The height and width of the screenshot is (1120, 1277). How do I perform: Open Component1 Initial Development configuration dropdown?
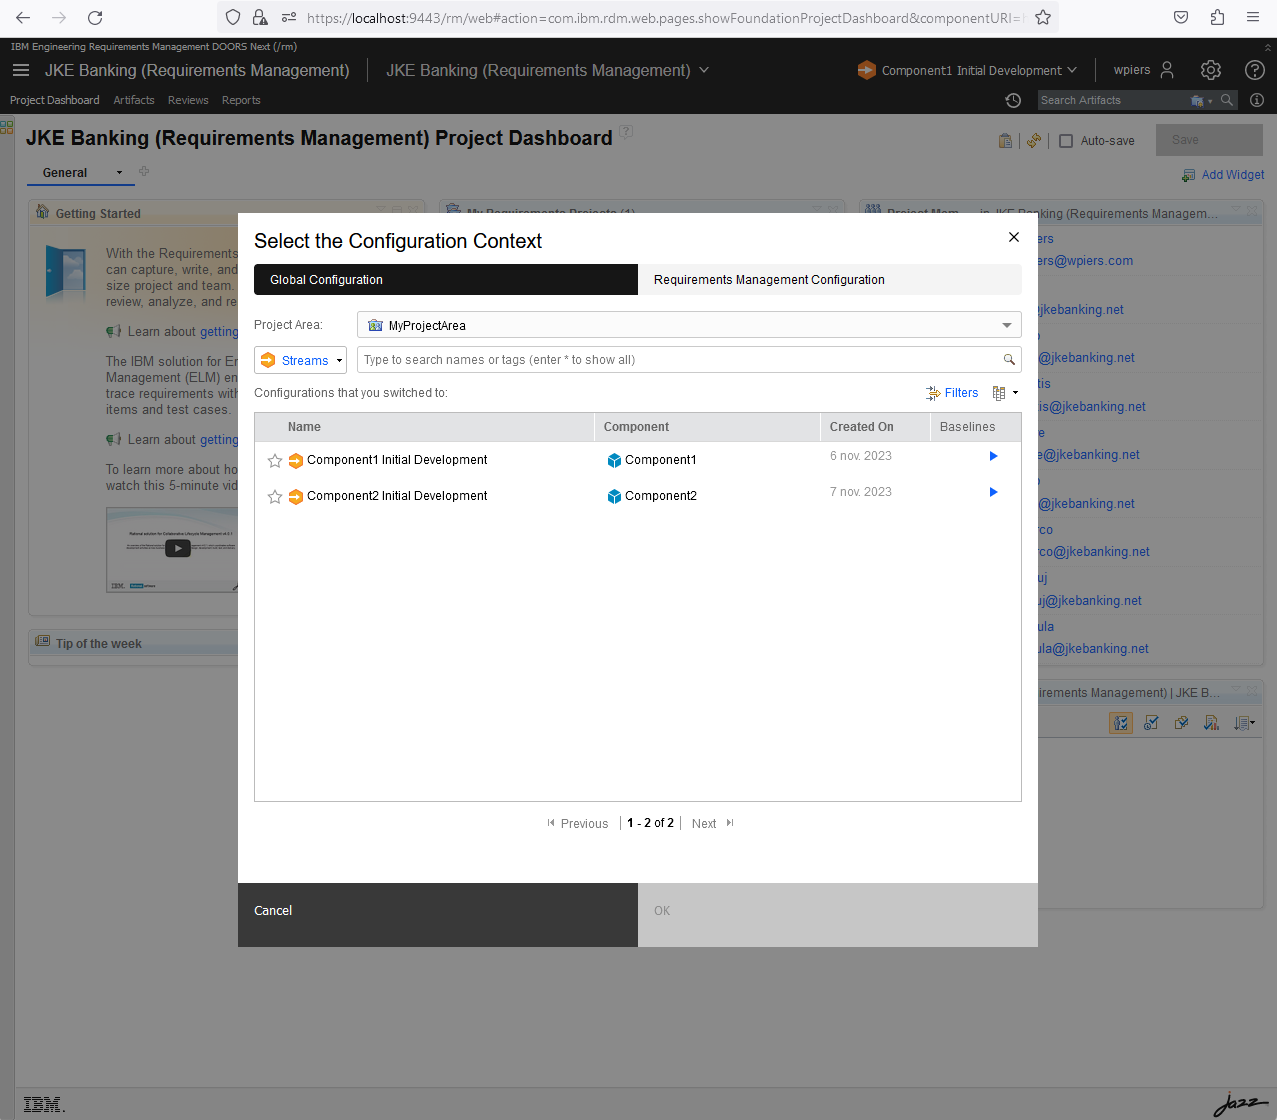click(967, 70)
